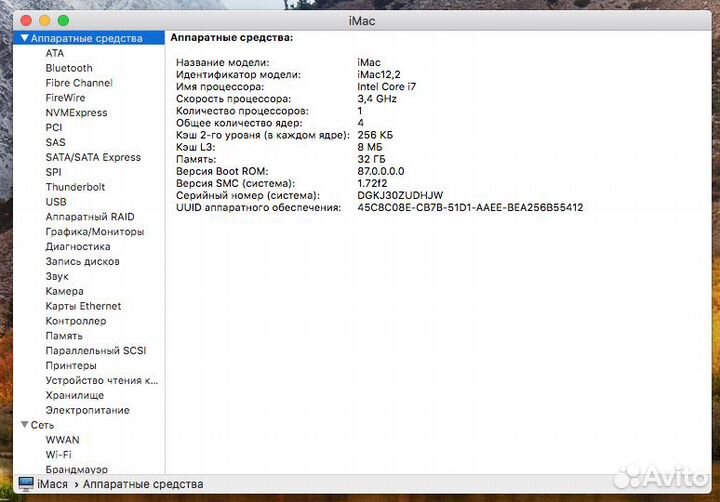Click the serial number DGKJ30ZUDHJW
The width and height of the screenshot is (720, 502).
(x=400, y=195)
